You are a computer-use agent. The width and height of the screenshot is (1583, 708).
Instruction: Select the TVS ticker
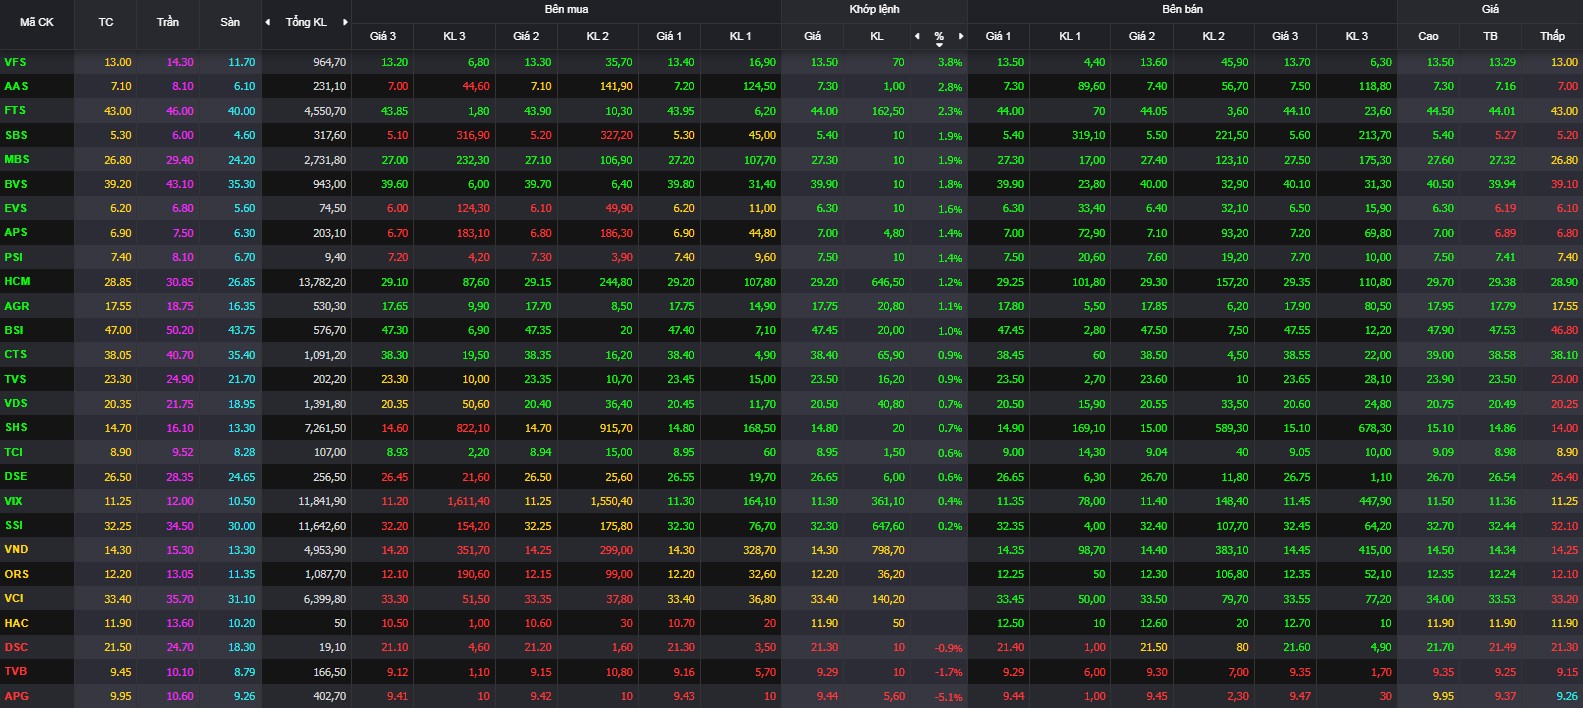pyautogui.click(x=15, y=379)
